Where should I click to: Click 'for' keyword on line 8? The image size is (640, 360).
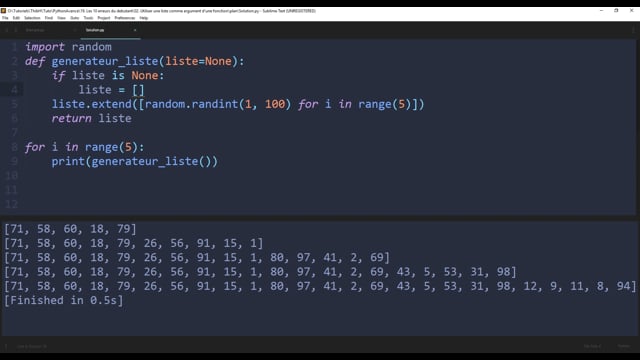tap(35, 147)
